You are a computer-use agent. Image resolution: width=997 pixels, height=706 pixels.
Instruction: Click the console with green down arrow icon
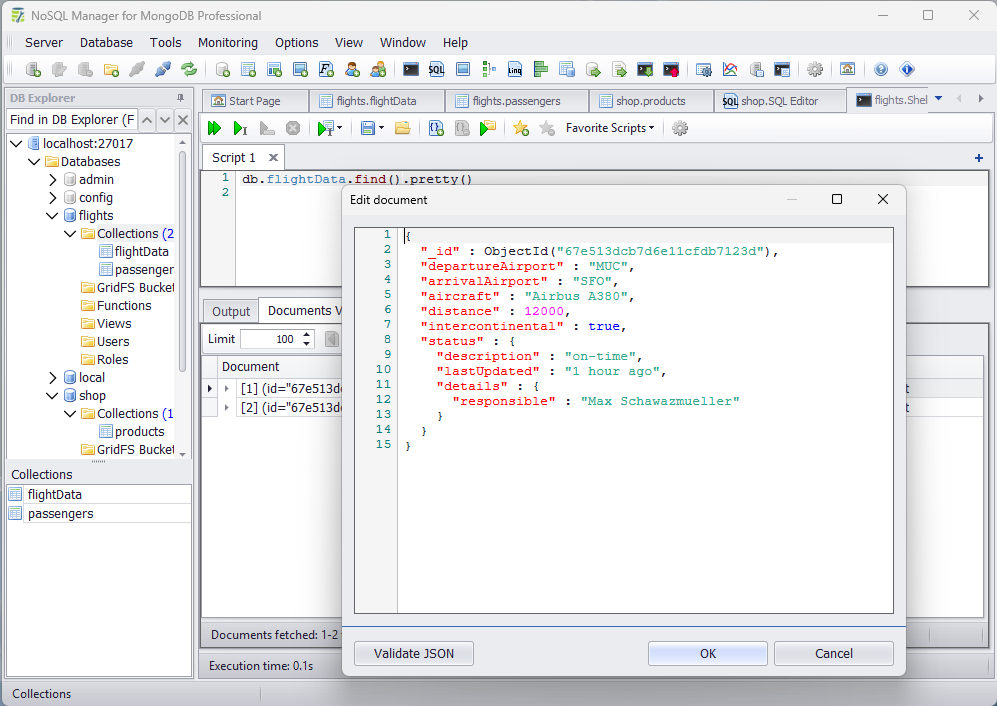(645, 69)
